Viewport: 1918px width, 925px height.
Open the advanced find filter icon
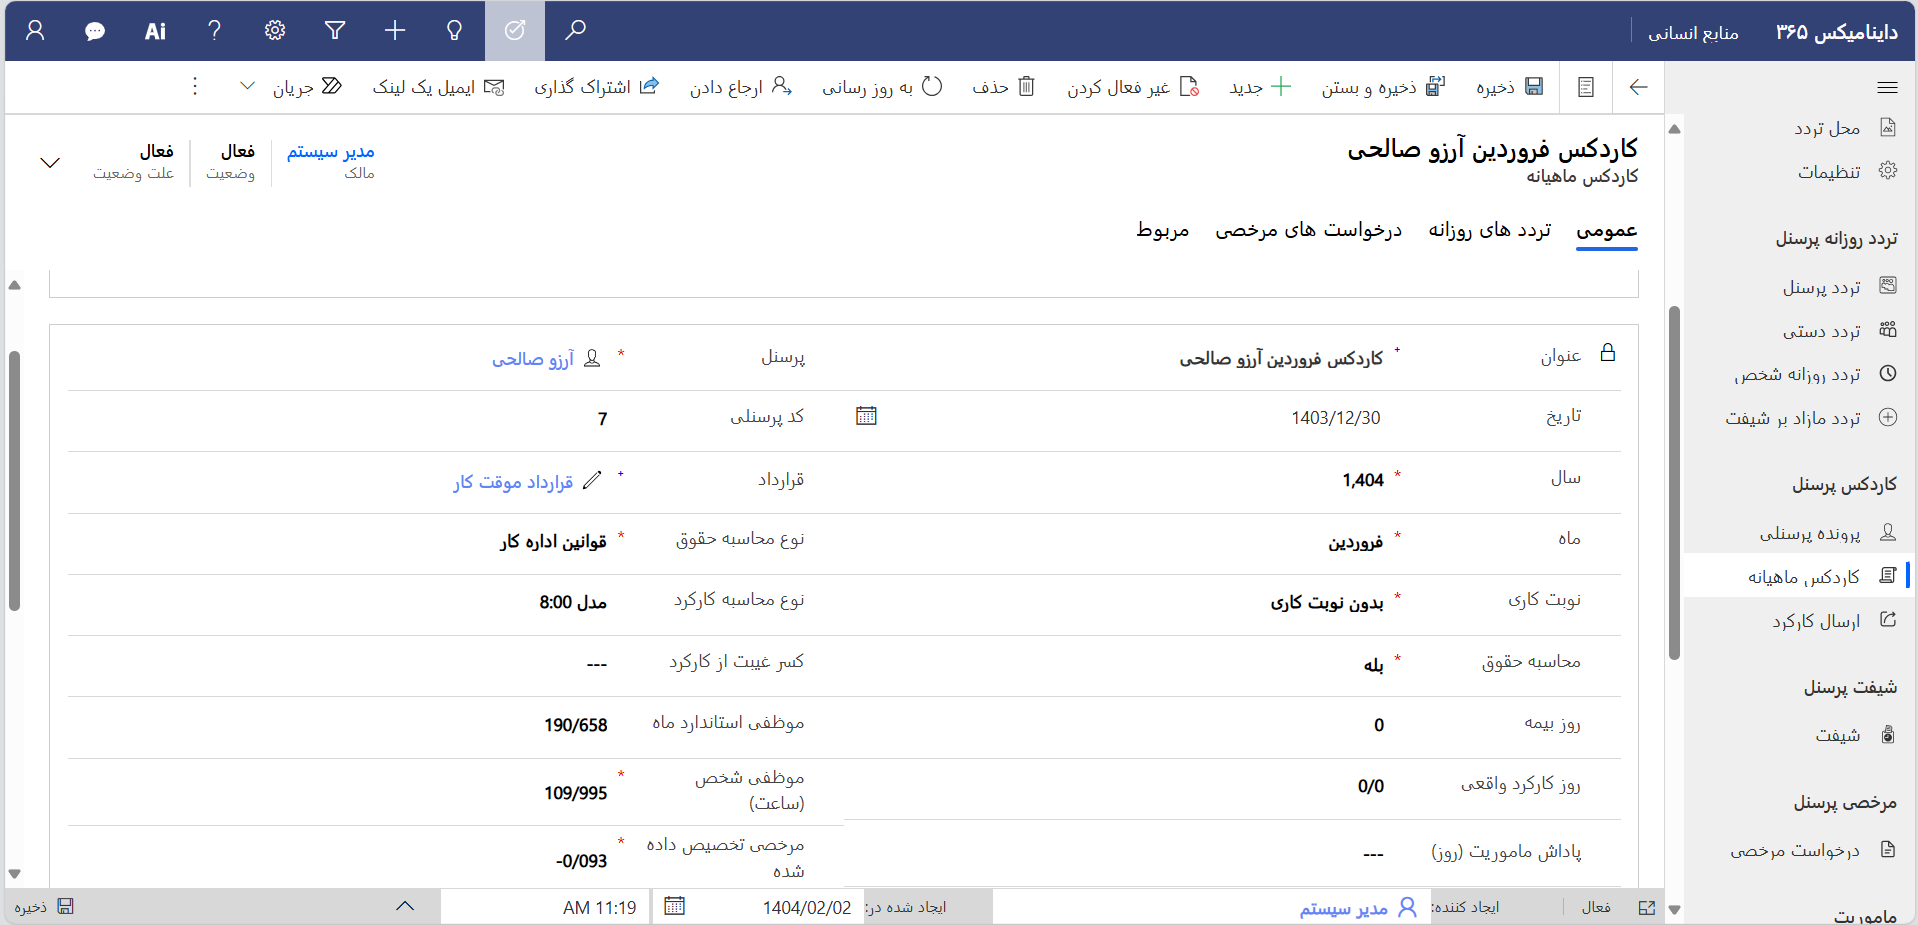(x=335, y=31)
